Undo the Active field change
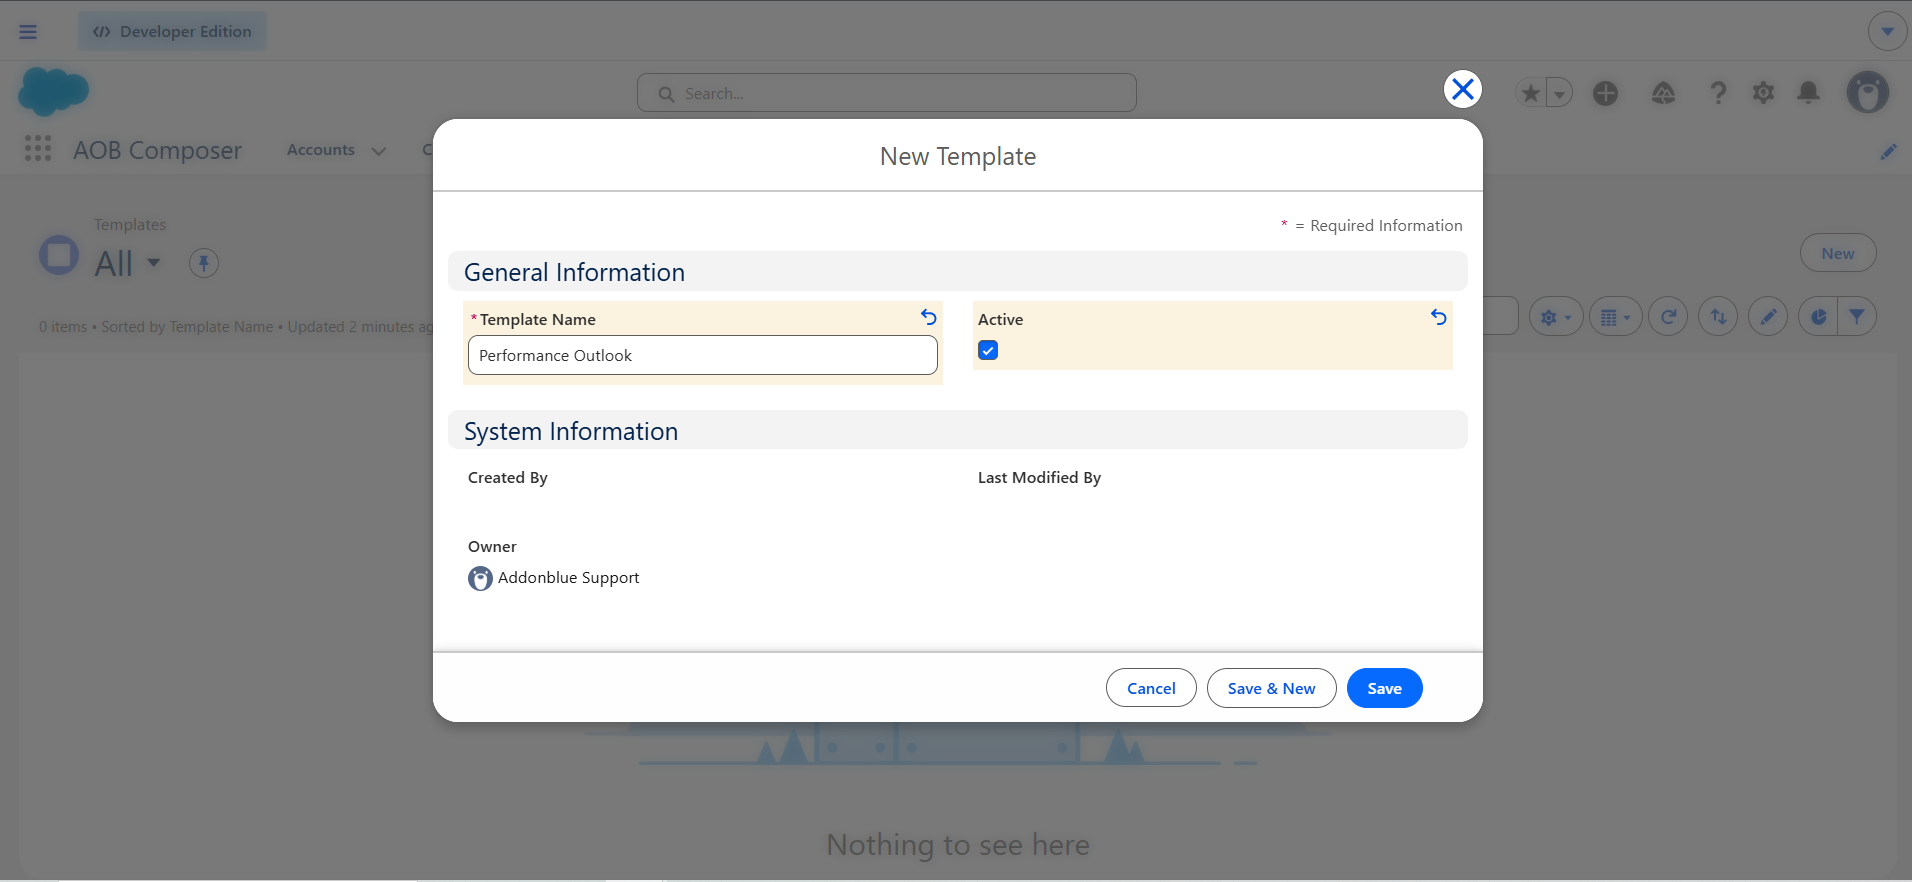This screenshot has width=1912, height=882. (1439, 317)
